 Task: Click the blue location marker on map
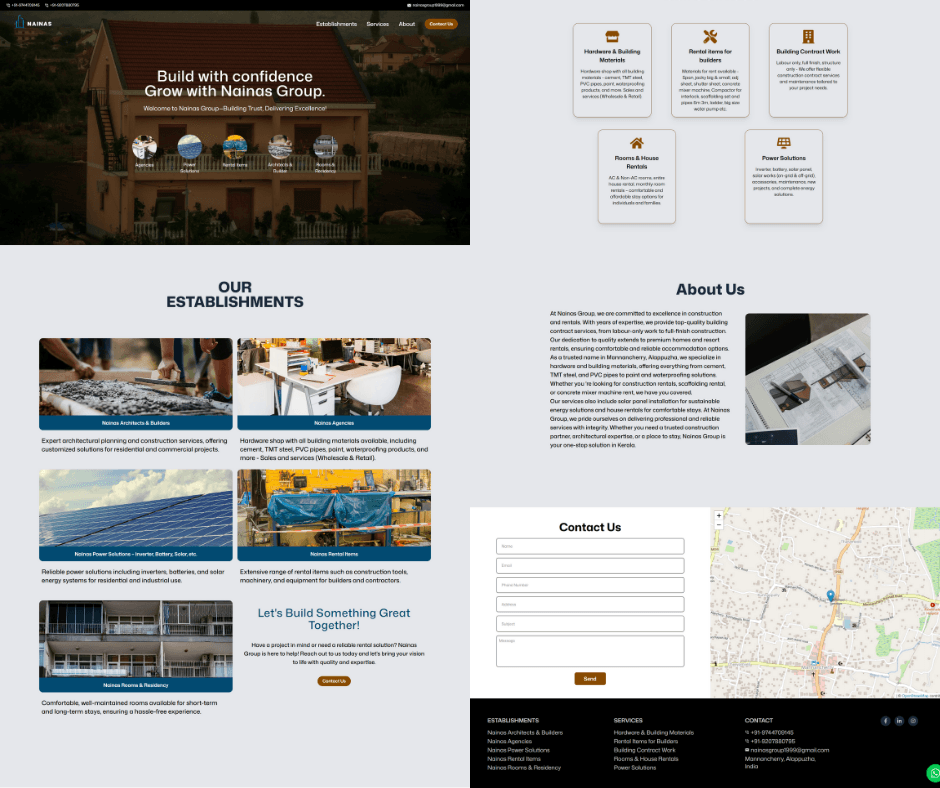coord(830,596)
